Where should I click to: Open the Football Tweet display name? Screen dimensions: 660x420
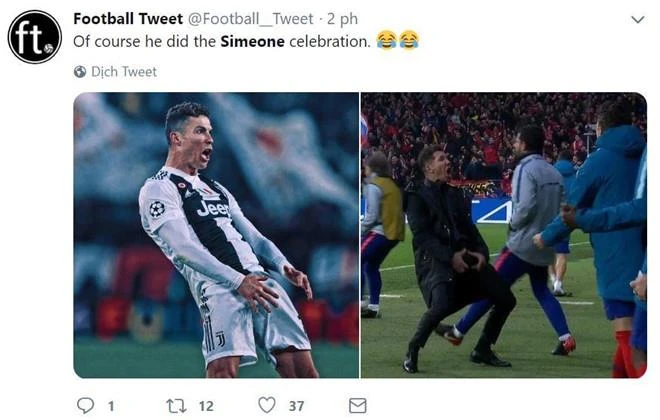click(128, 19)
